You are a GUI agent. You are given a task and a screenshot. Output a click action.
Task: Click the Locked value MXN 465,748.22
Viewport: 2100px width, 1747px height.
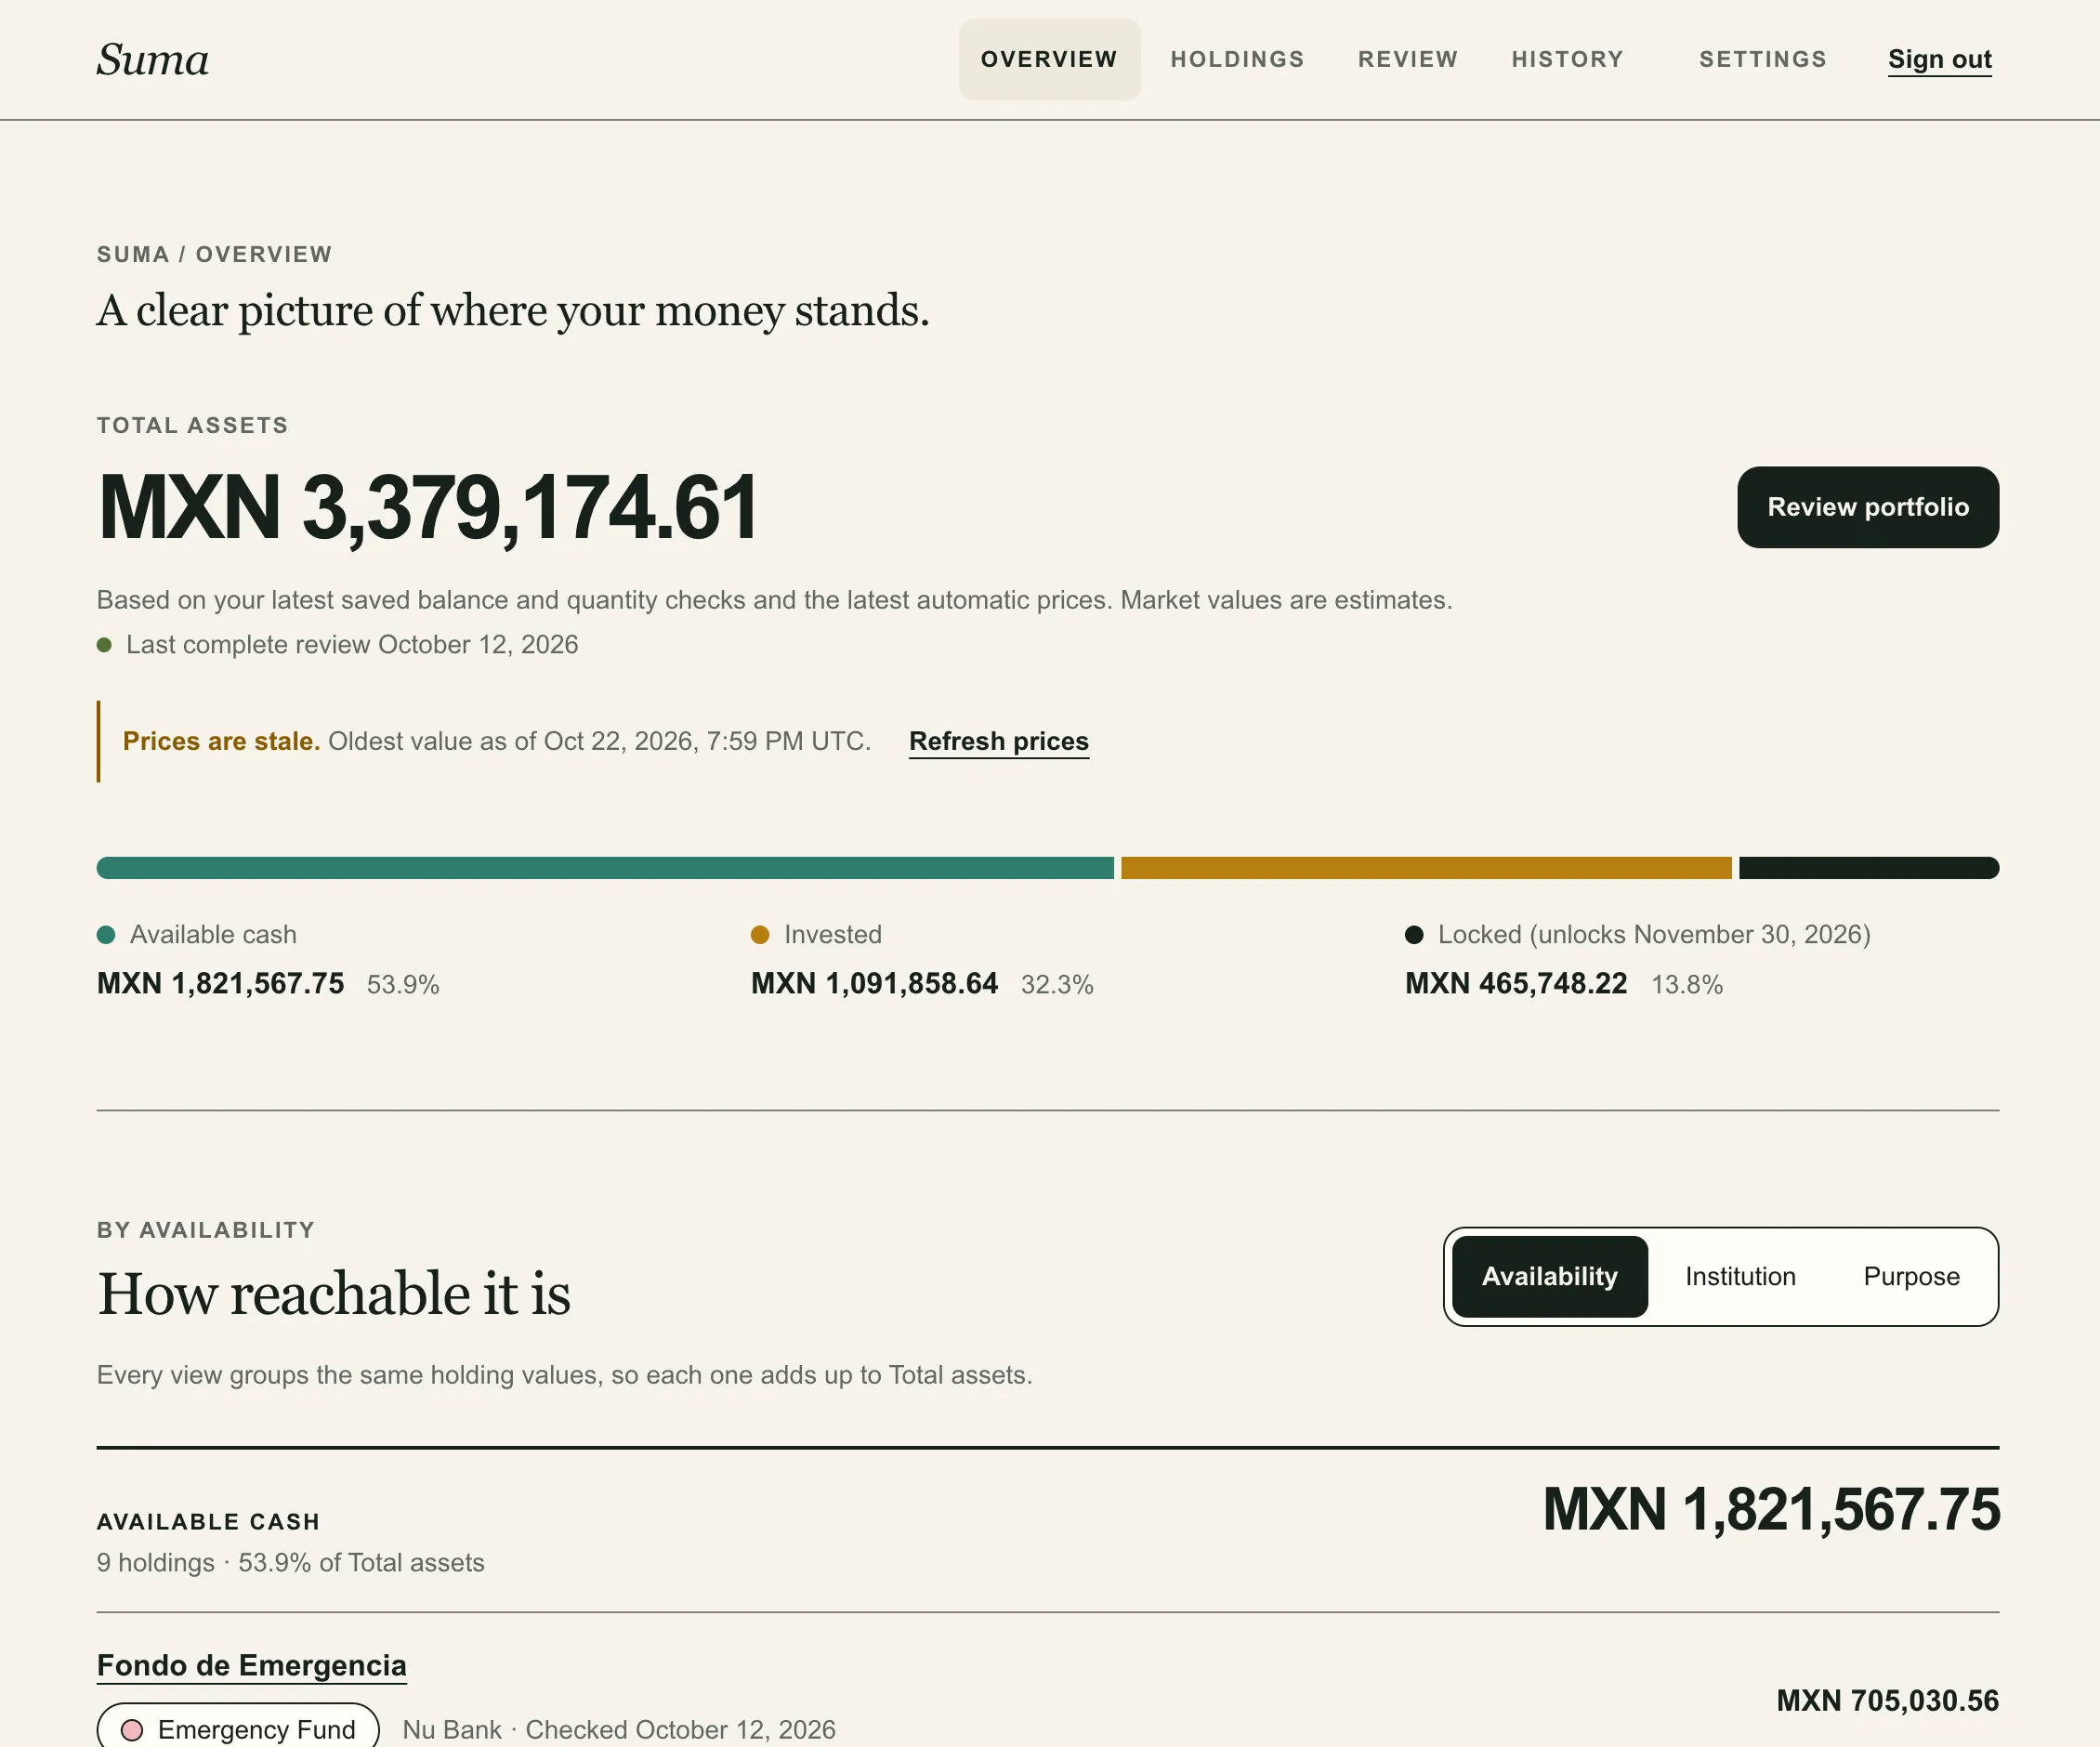pos(1515,984)
